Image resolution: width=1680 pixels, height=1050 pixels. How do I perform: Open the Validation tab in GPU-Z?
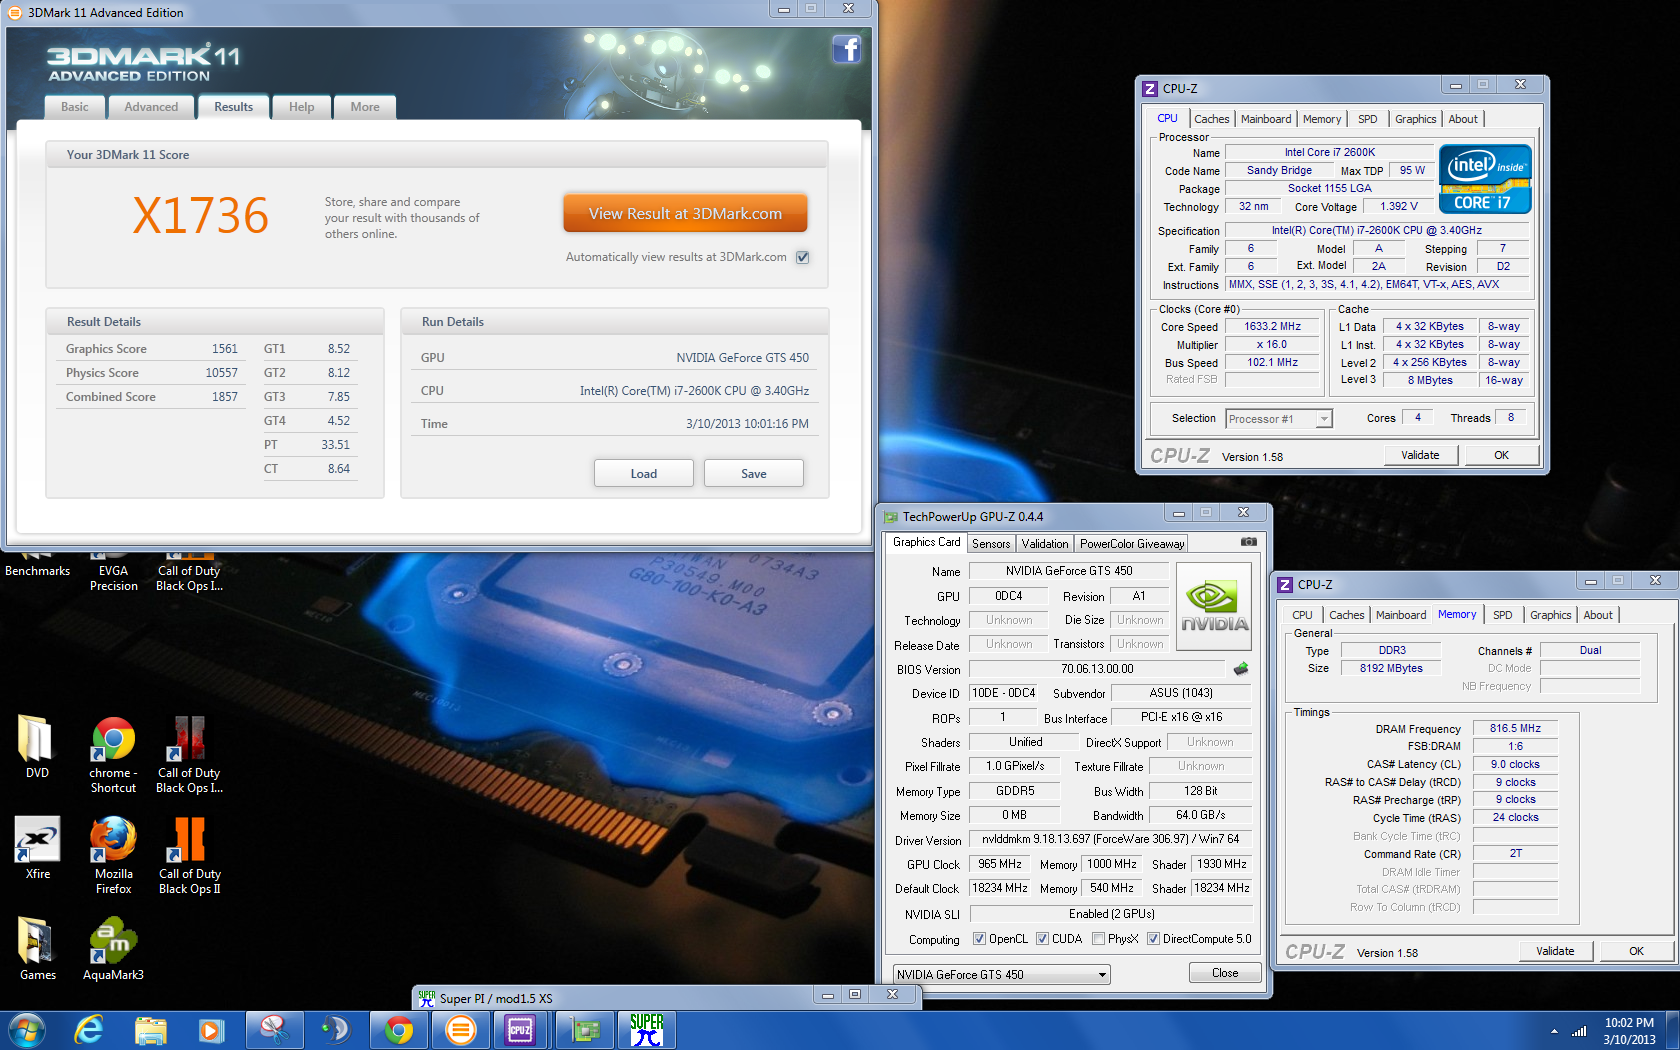click(1045, 544)
